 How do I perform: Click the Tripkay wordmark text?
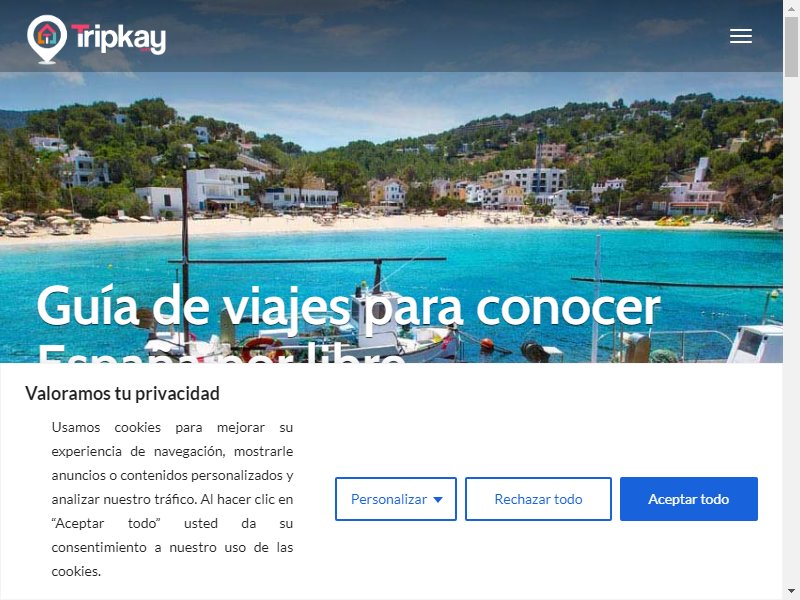pos(118,39)
